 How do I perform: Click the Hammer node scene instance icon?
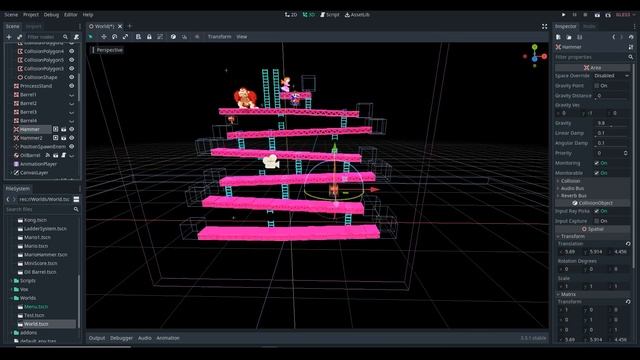click(64, 129)
